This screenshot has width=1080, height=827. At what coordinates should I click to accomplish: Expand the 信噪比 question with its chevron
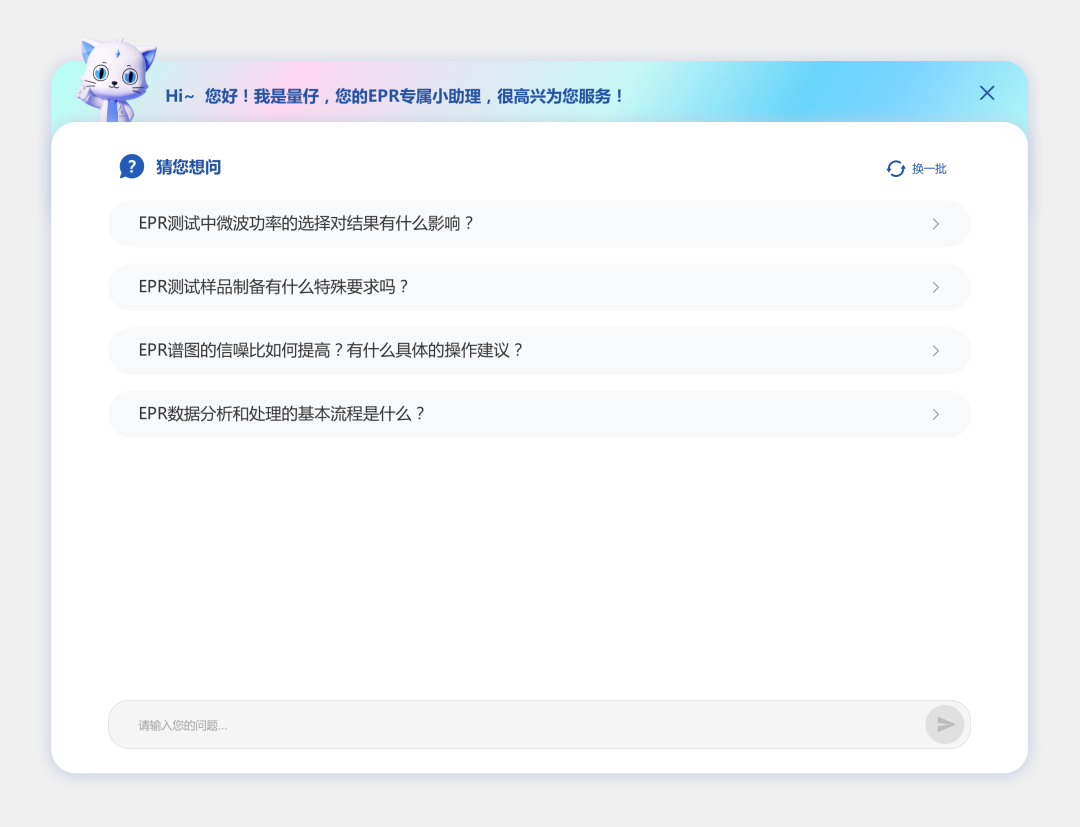(x=936, y=350)
